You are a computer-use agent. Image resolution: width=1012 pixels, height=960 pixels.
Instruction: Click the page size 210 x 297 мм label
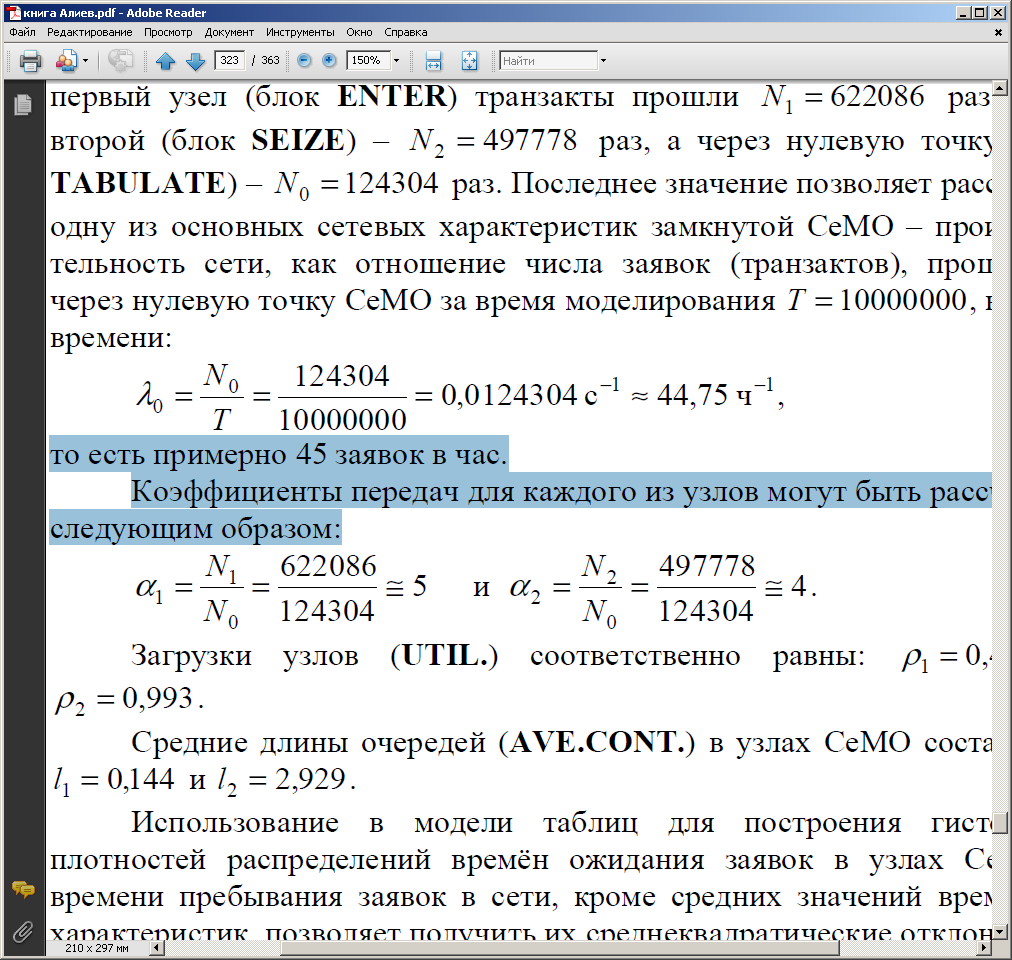96,948
